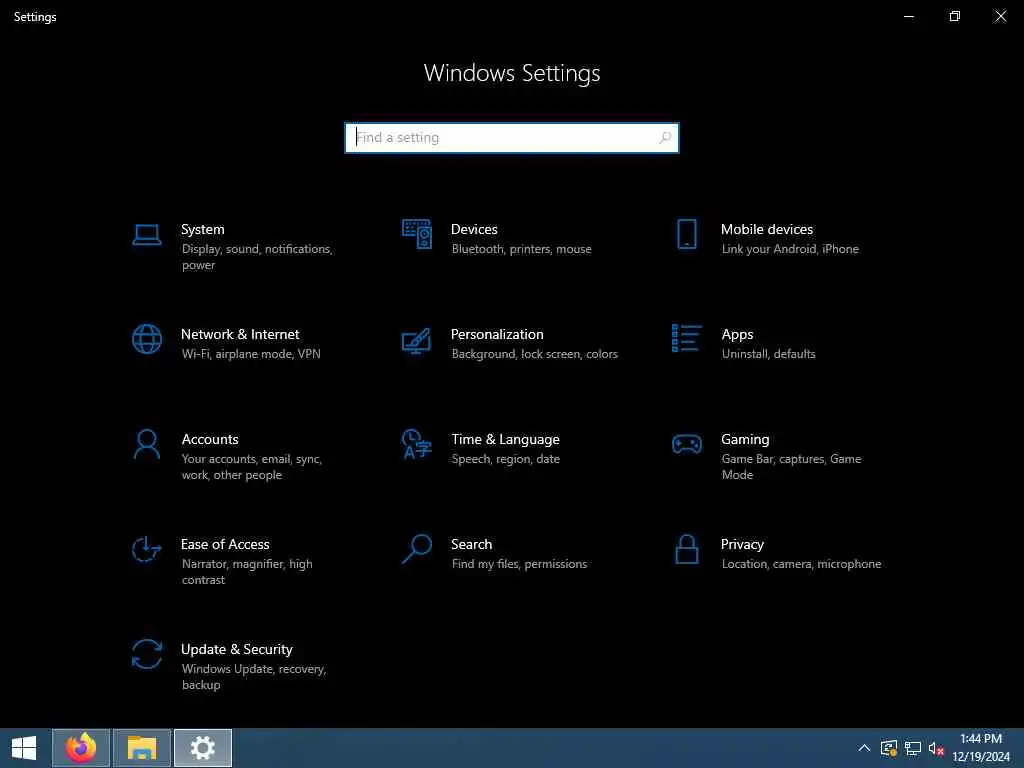1024x768 pixels.
Task: Click the magnifier icon in the search box
Action: [665, 138]
